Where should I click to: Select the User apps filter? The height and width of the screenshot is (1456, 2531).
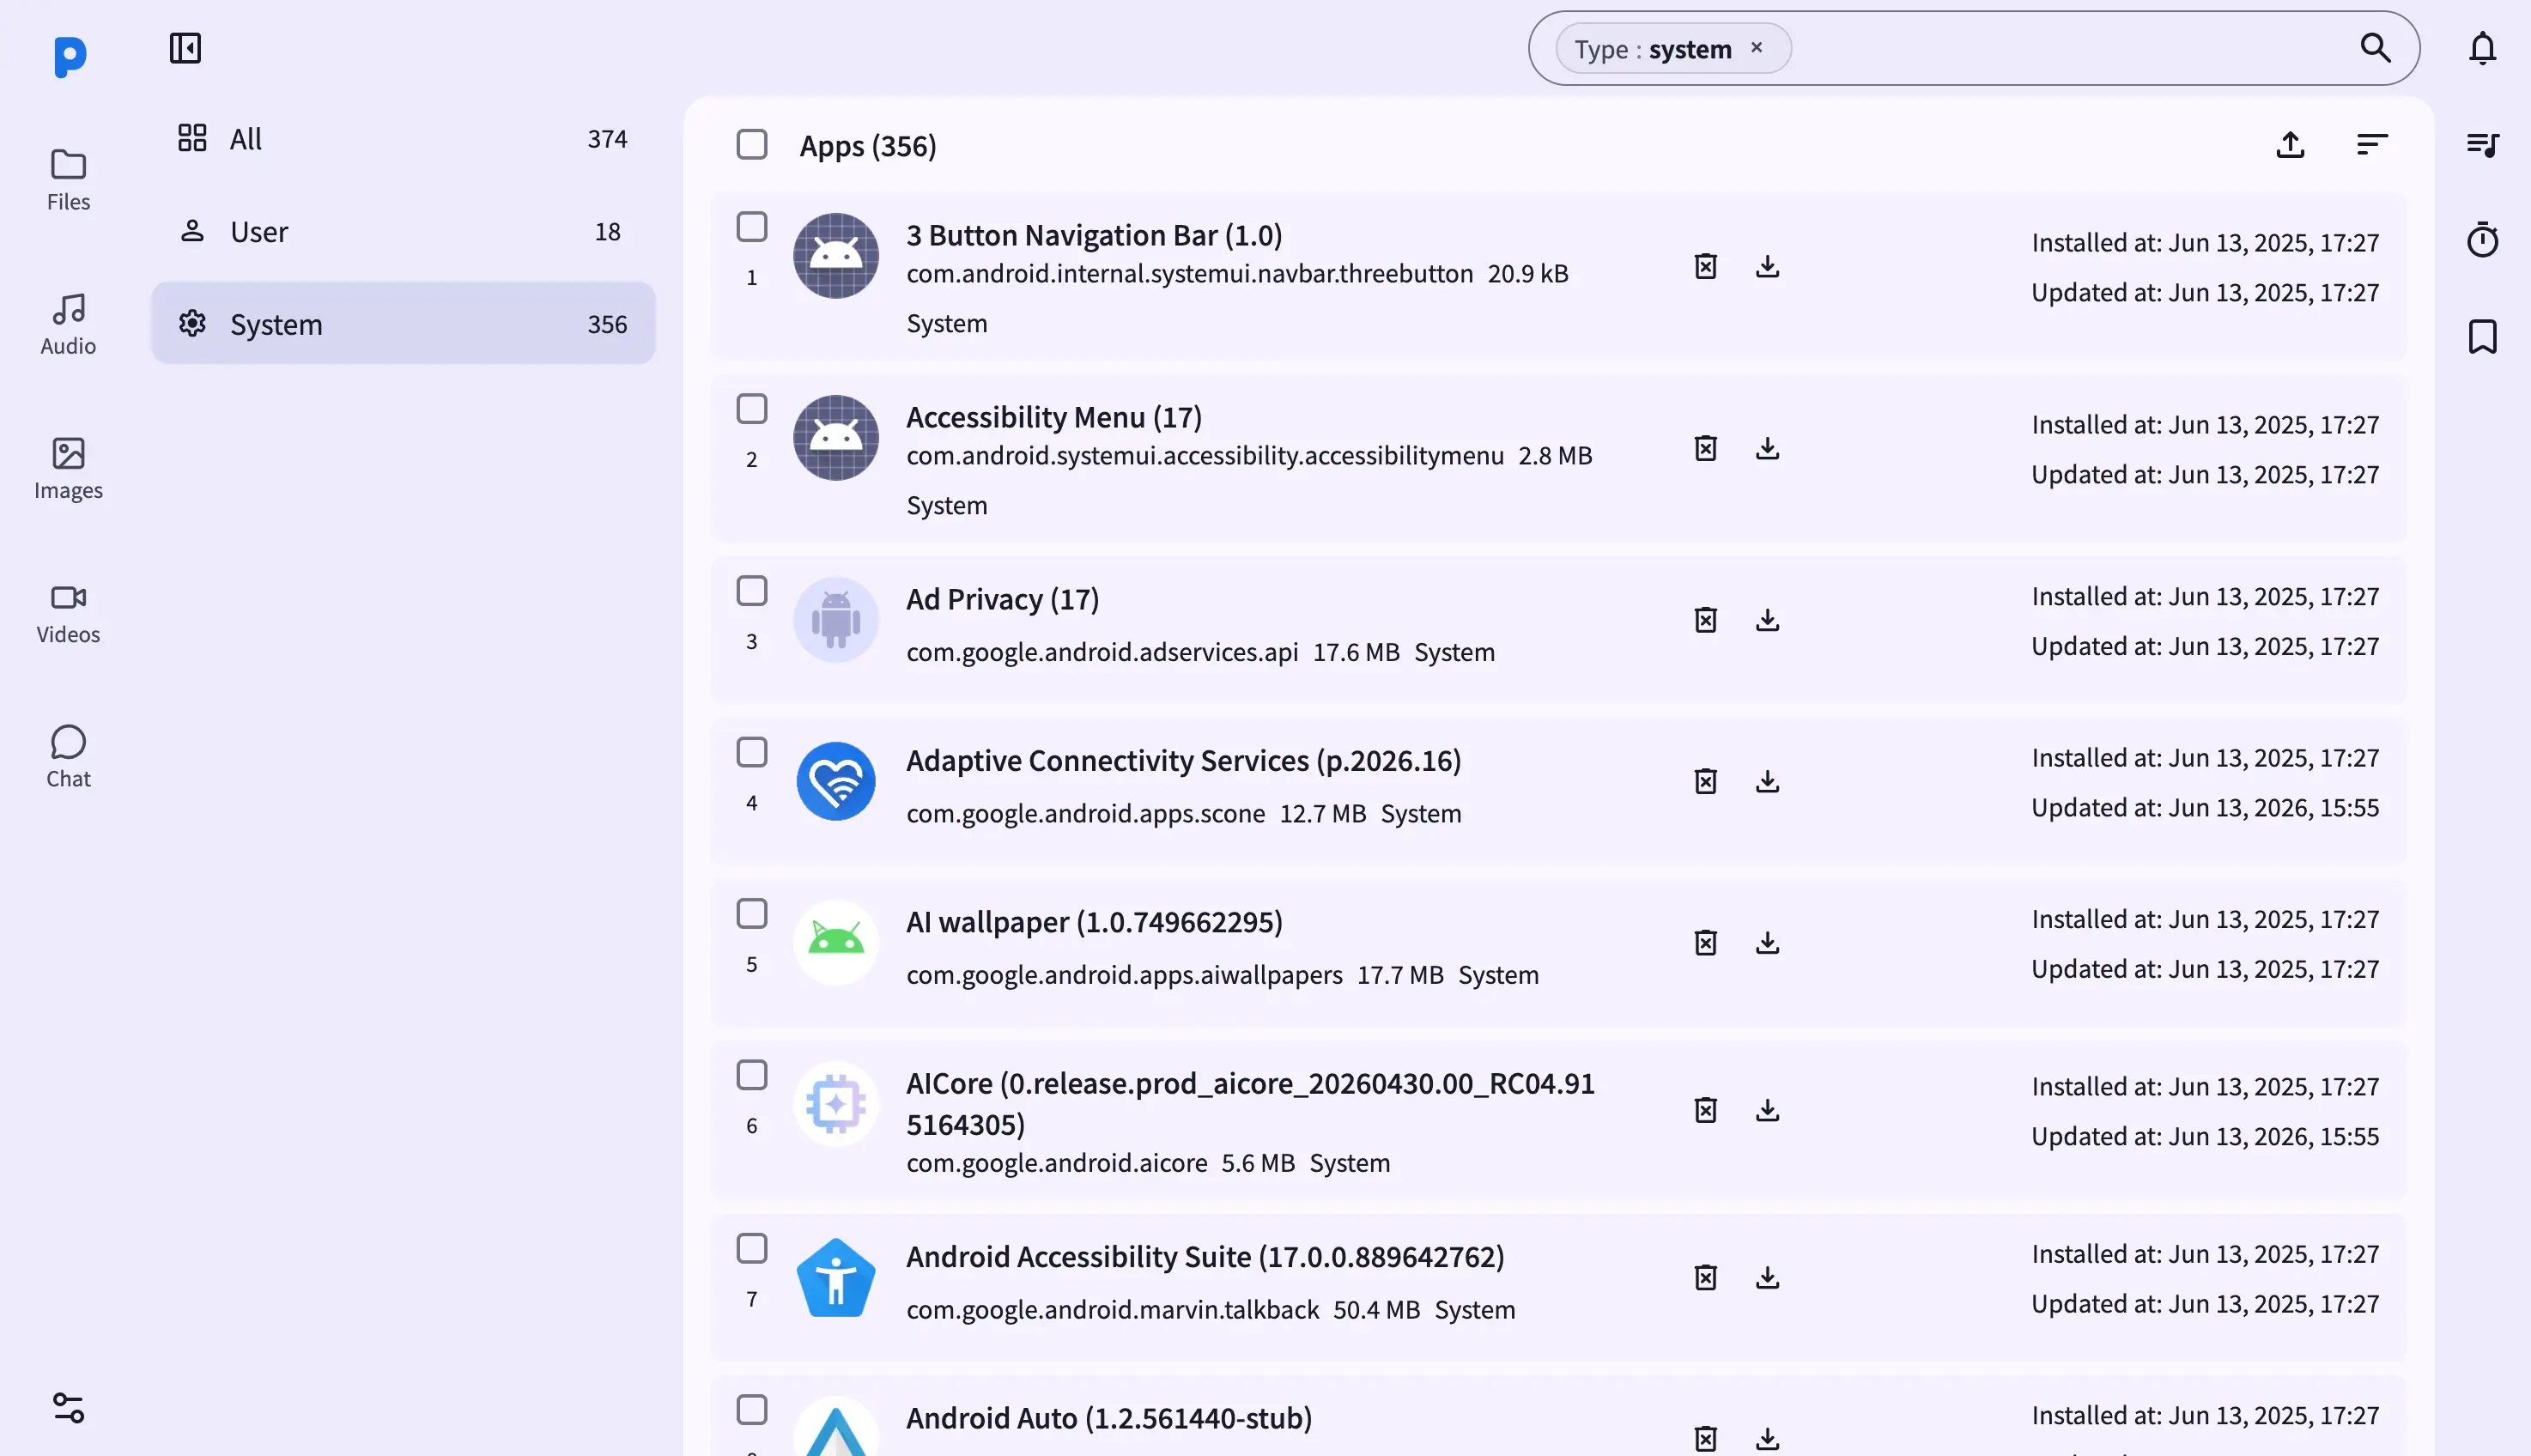(403, 231)
